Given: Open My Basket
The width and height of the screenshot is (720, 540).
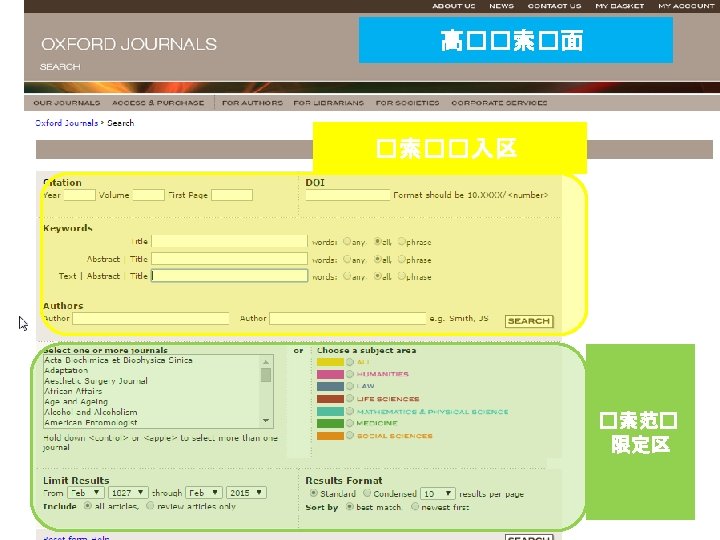Looking at the screenshot, I should [619, 6].
